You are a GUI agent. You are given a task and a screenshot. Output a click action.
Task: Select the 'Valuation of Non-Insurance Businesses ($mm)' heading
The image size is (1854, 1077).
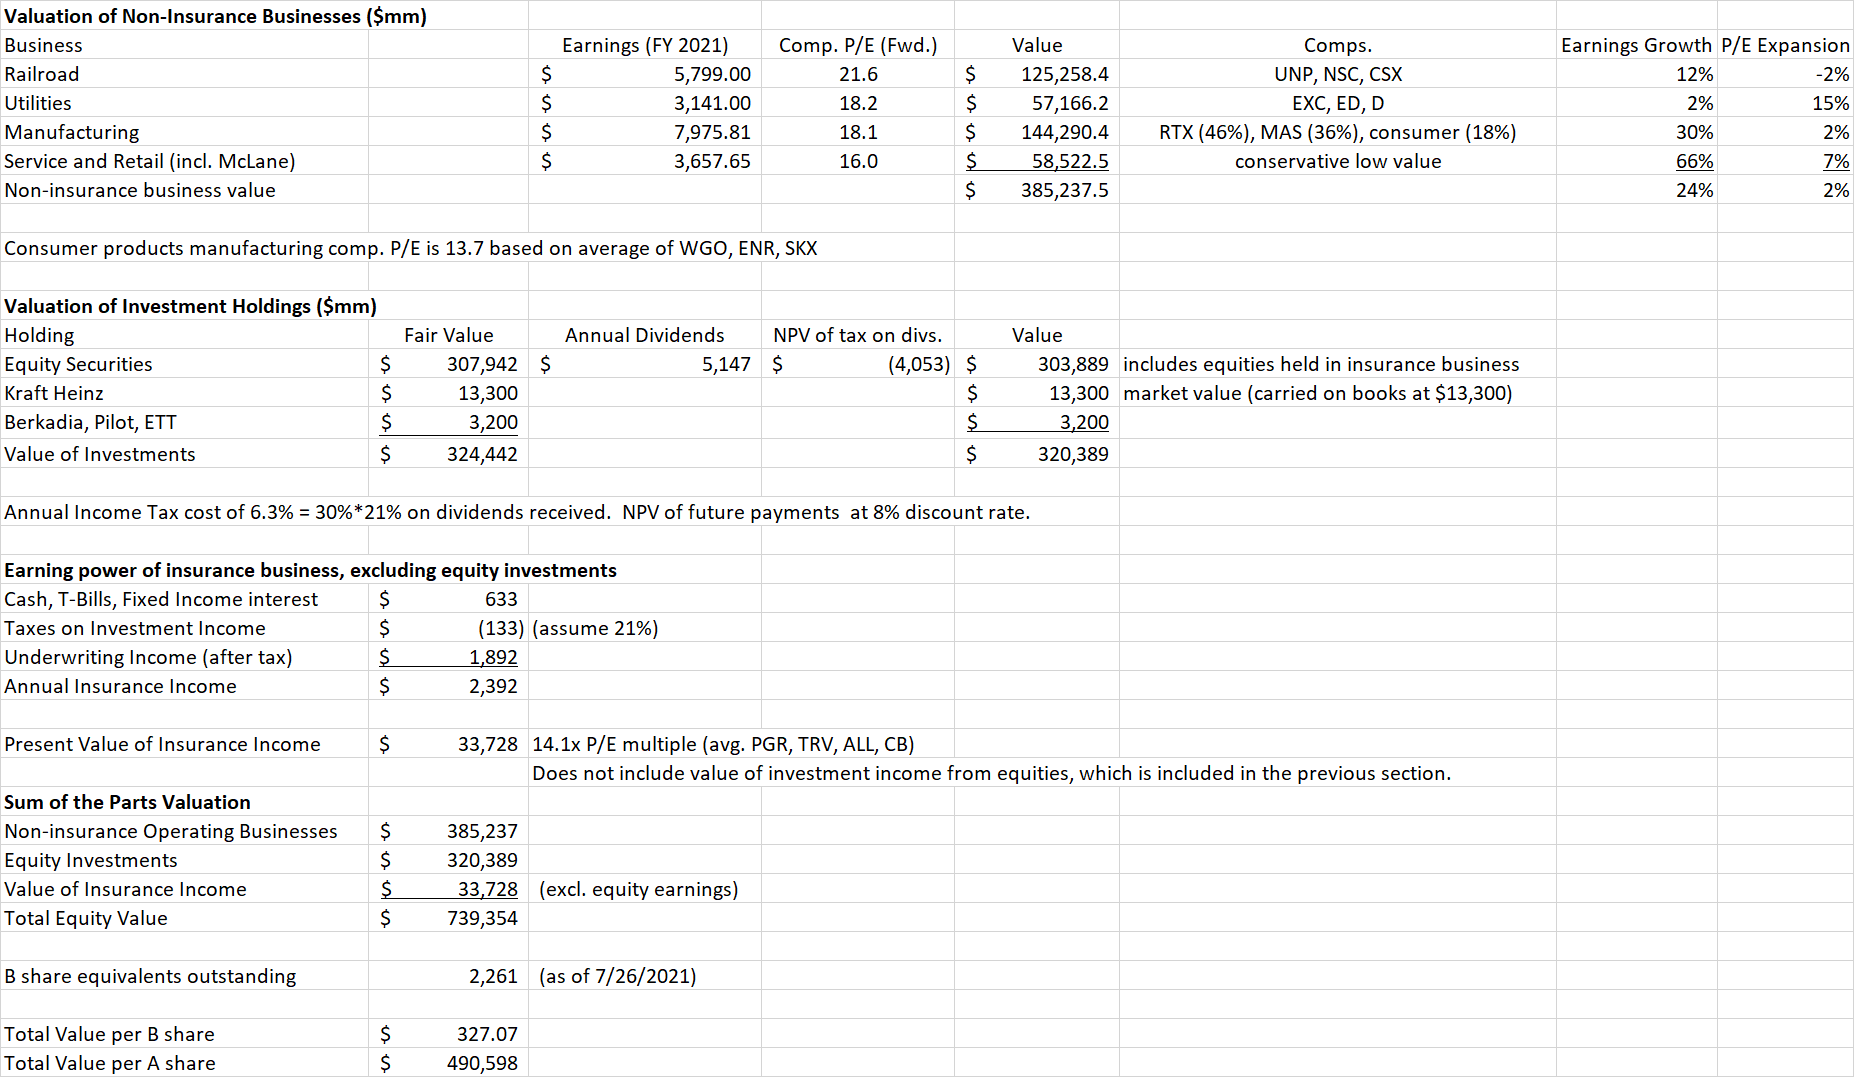(215, 16)
